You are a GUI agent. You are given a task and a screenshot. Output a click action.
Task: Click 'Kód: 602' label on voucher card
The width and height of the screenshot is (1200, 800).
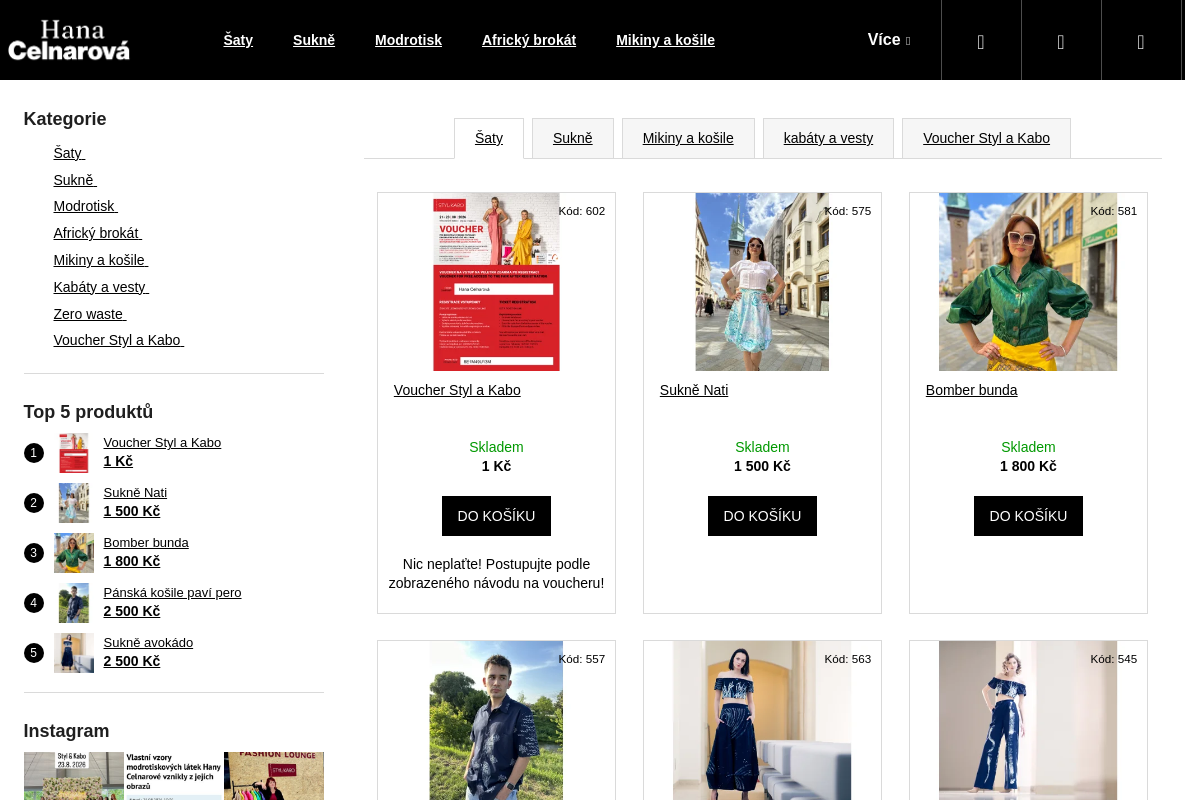[582, 211]
